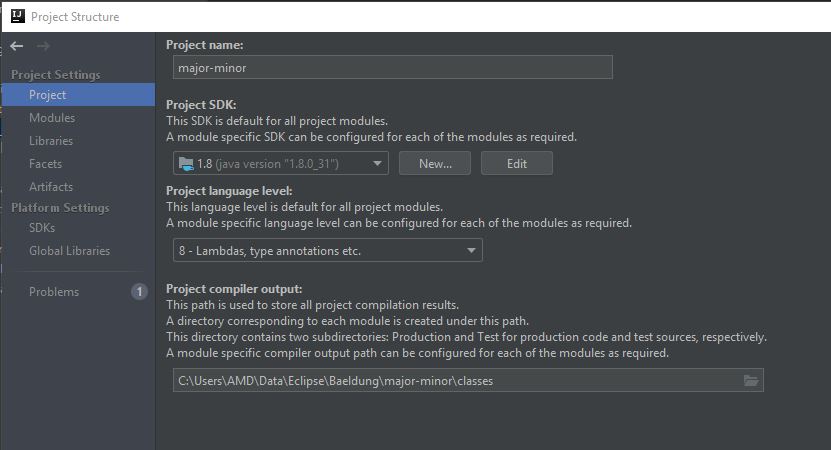Open Global Libraries settings

tap(69, 251)
